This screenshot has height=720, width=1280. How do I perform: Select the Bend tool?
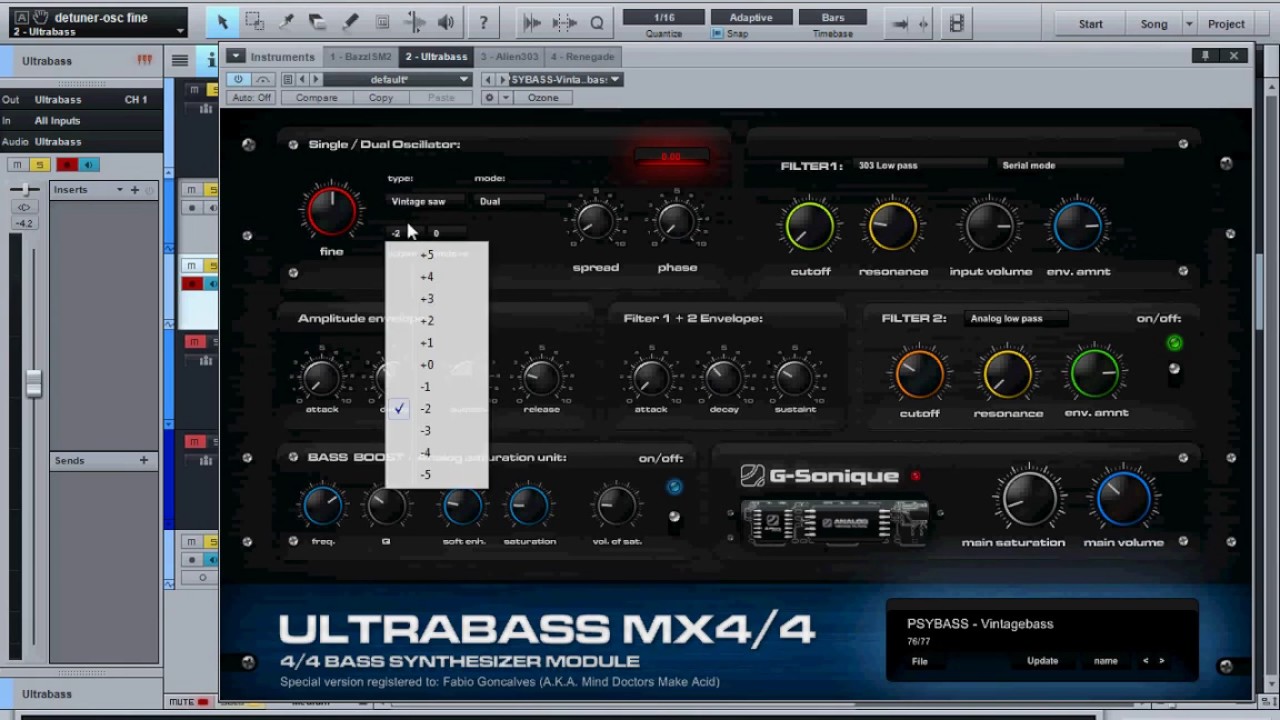point(414,22)
